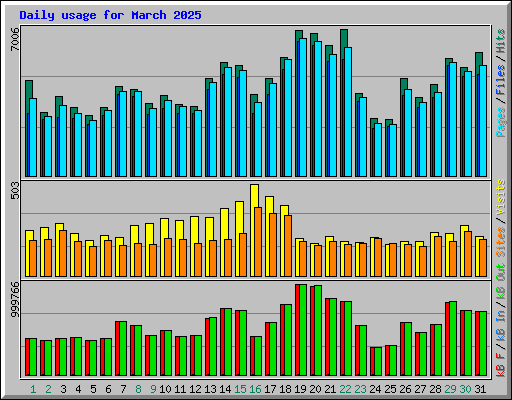512x400 pixels.
Task: Click day 20 on the x-axis
Action: (315, 389)
